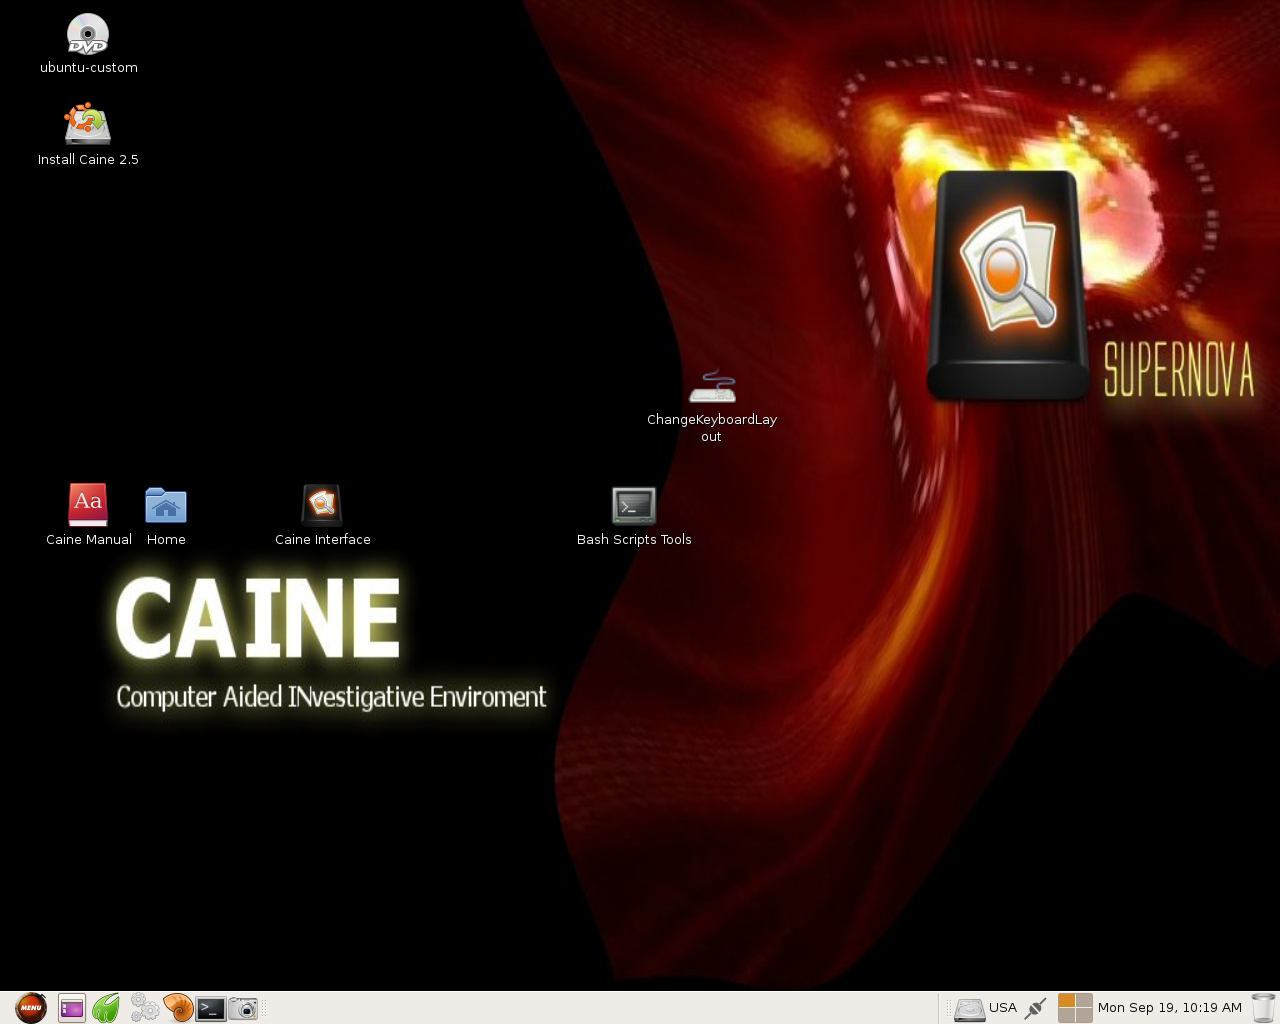Image resolution: width=1280 pixels, height=1024 pixels.
Task: Open the camera screenshot tool
Action: coord(243,1008)
